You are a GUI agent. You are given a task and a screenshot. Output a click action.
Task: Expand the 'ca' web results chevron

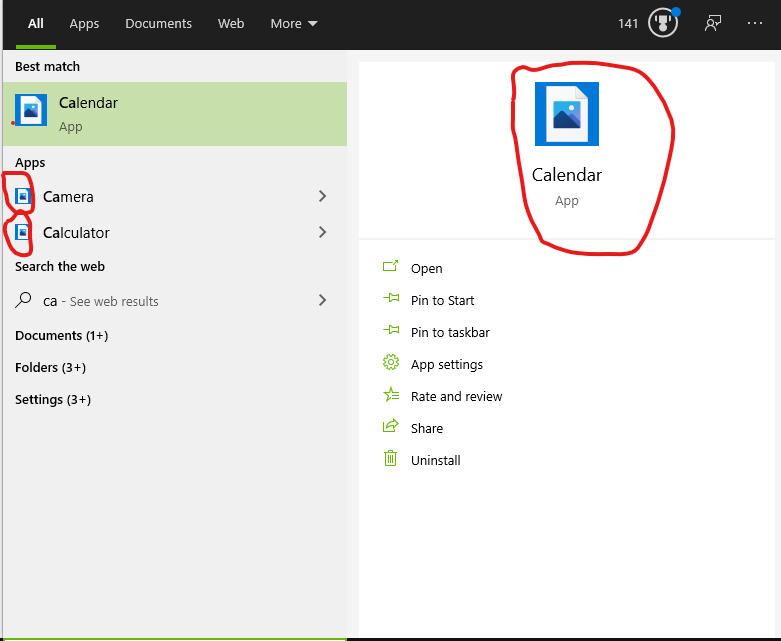pyautogui.click(x=322, y=300)
